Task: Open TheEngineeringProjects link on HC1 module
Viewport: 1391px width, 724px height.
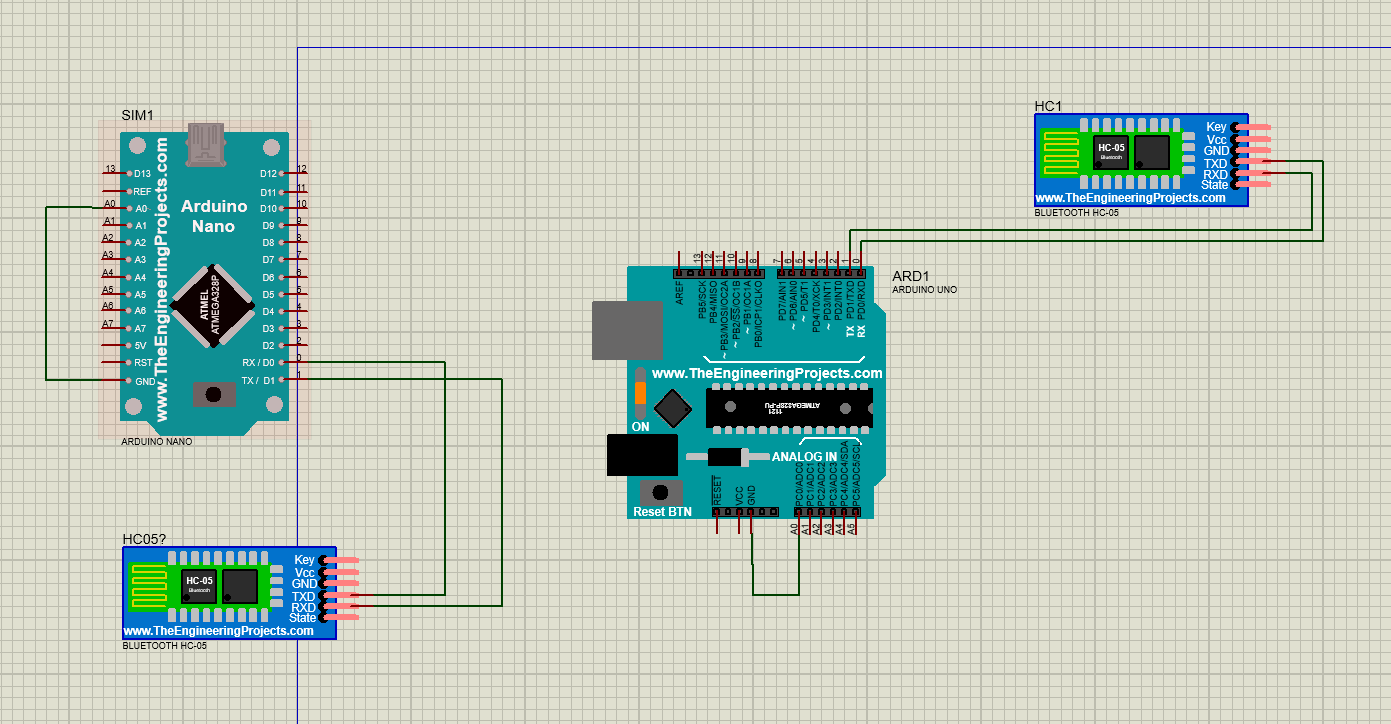Action: click(x=1130, y=198)
